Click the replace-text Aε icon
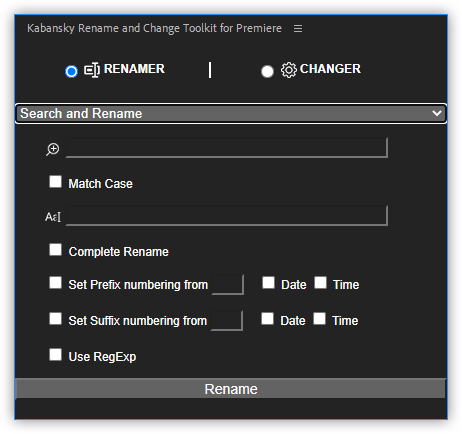Image resolution: width=462 pixels, height=434 pixels. 53,217
